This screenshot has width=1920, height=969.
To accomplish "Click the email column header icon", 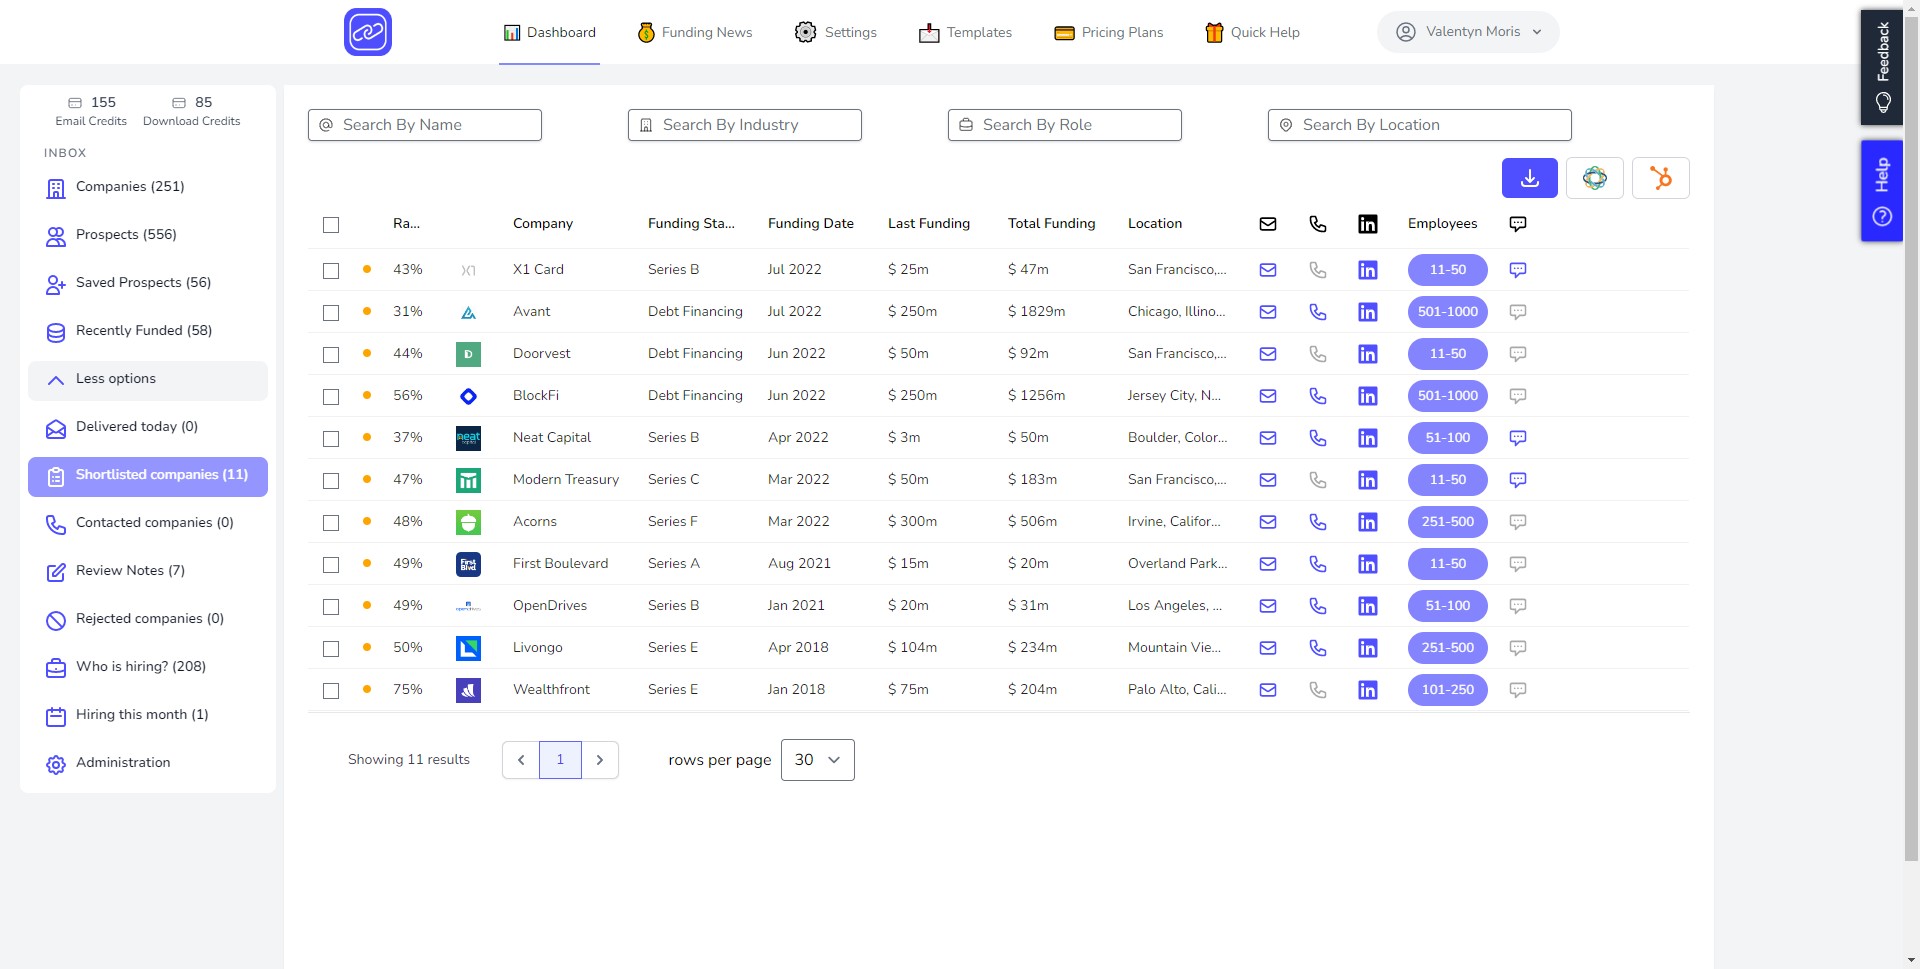I will point(1268,224).
